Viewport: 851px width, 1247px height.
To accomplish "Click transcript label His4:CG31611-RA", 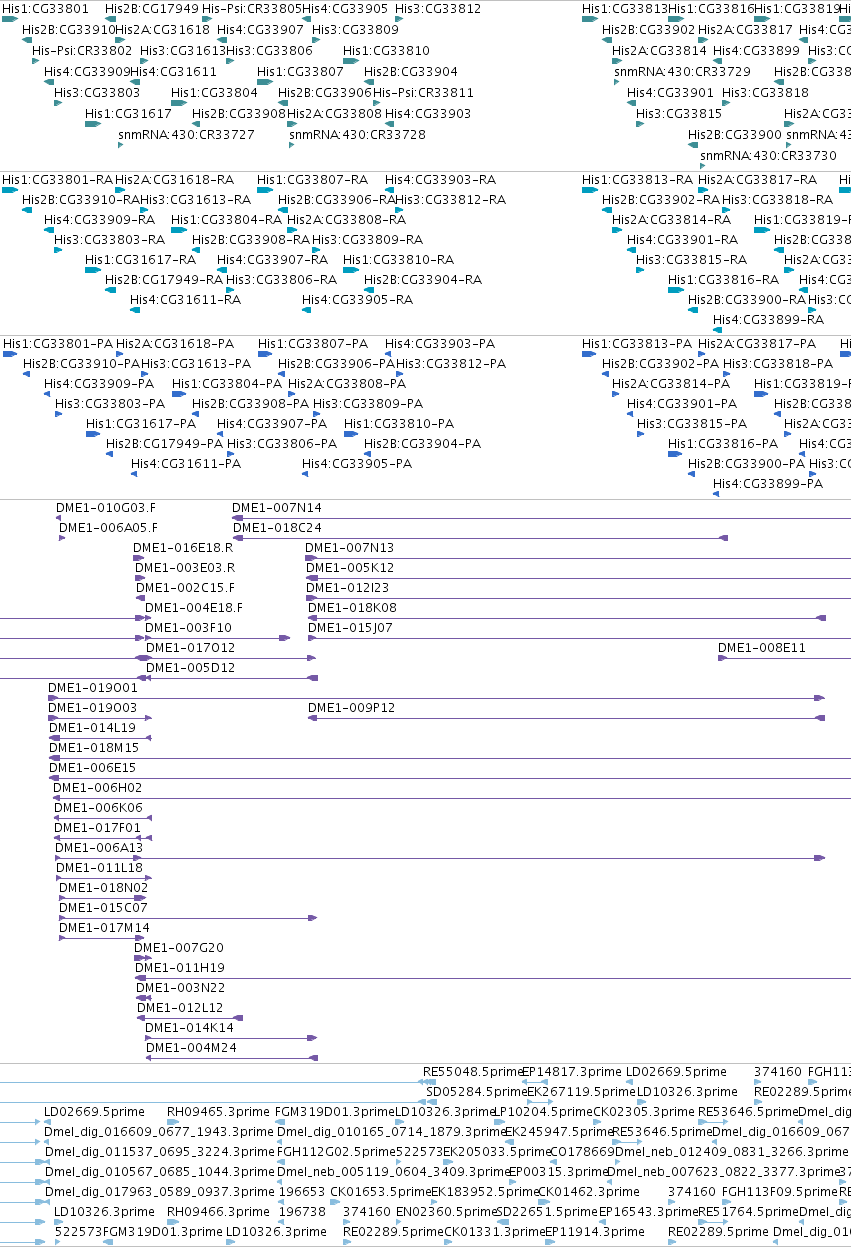I will [x=185, y=300].
